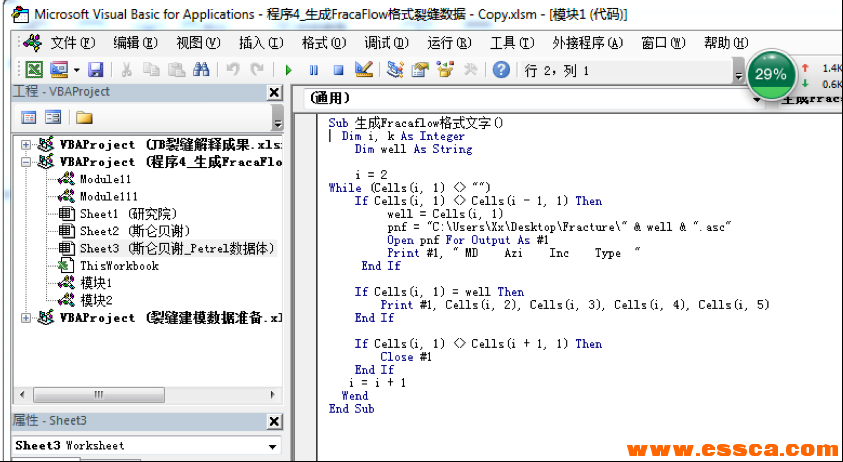Click the 行 2, 列 1 position indicator

pyautogui.click(x=557, y=70)
